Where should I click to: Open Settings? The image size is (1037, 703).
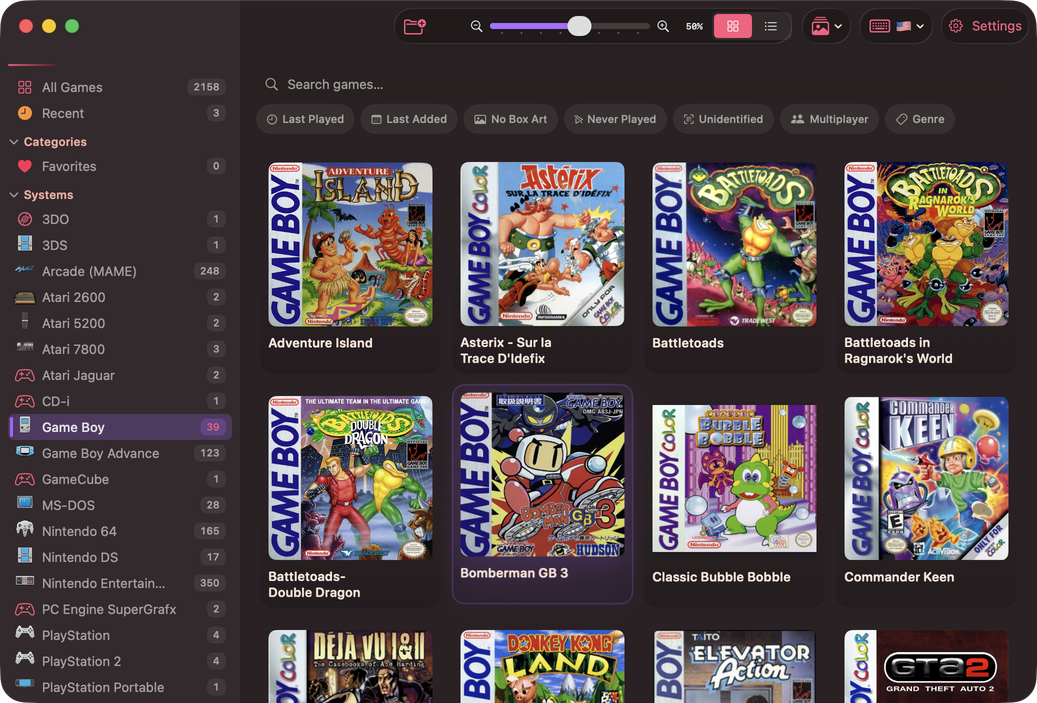point(985,26)
